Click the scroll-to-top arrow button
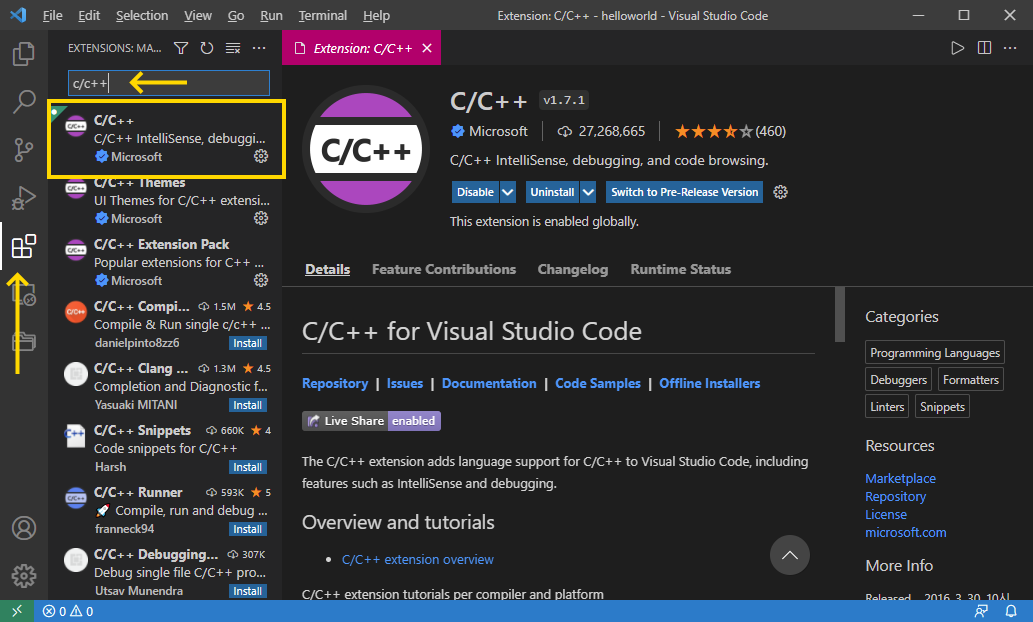The image size is (1033, 622). (x=789, y=555)
